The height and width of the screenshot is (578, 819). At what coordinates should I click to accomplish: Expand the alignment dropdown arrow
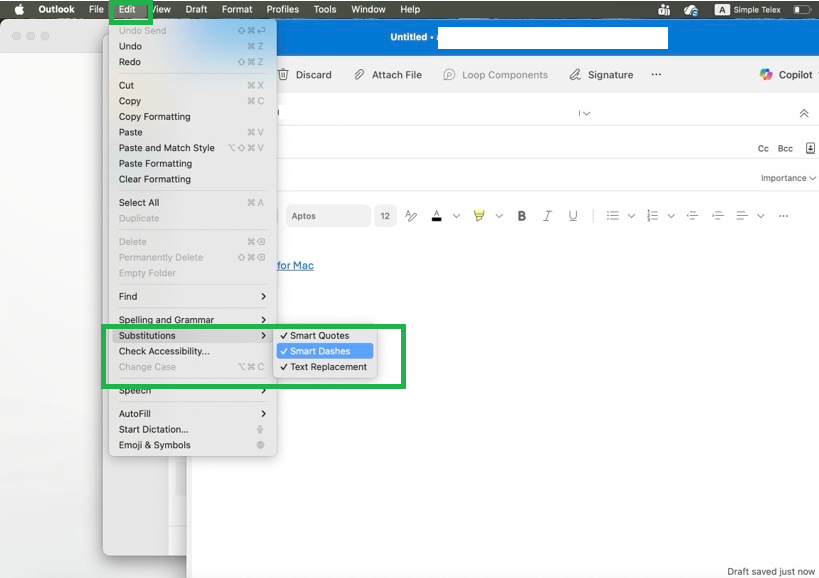tap(761, 216)
